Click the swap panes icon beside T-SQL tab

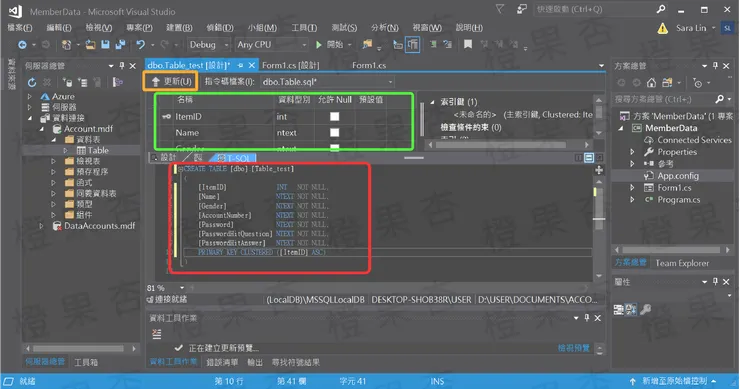pos(198,158)
